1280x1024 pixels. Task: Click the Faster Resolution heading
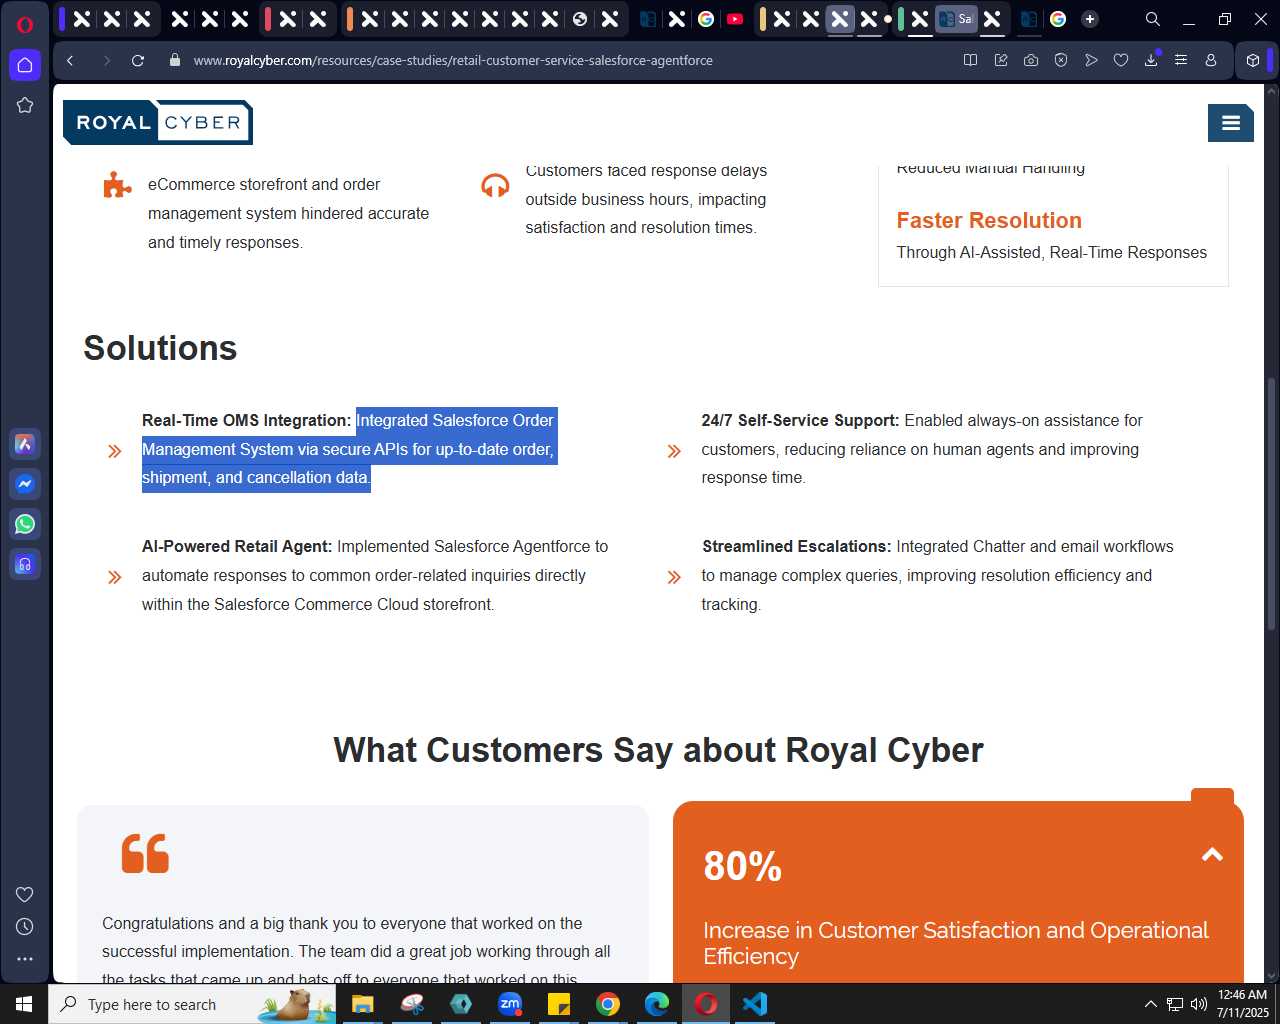(x=989, y=220)
